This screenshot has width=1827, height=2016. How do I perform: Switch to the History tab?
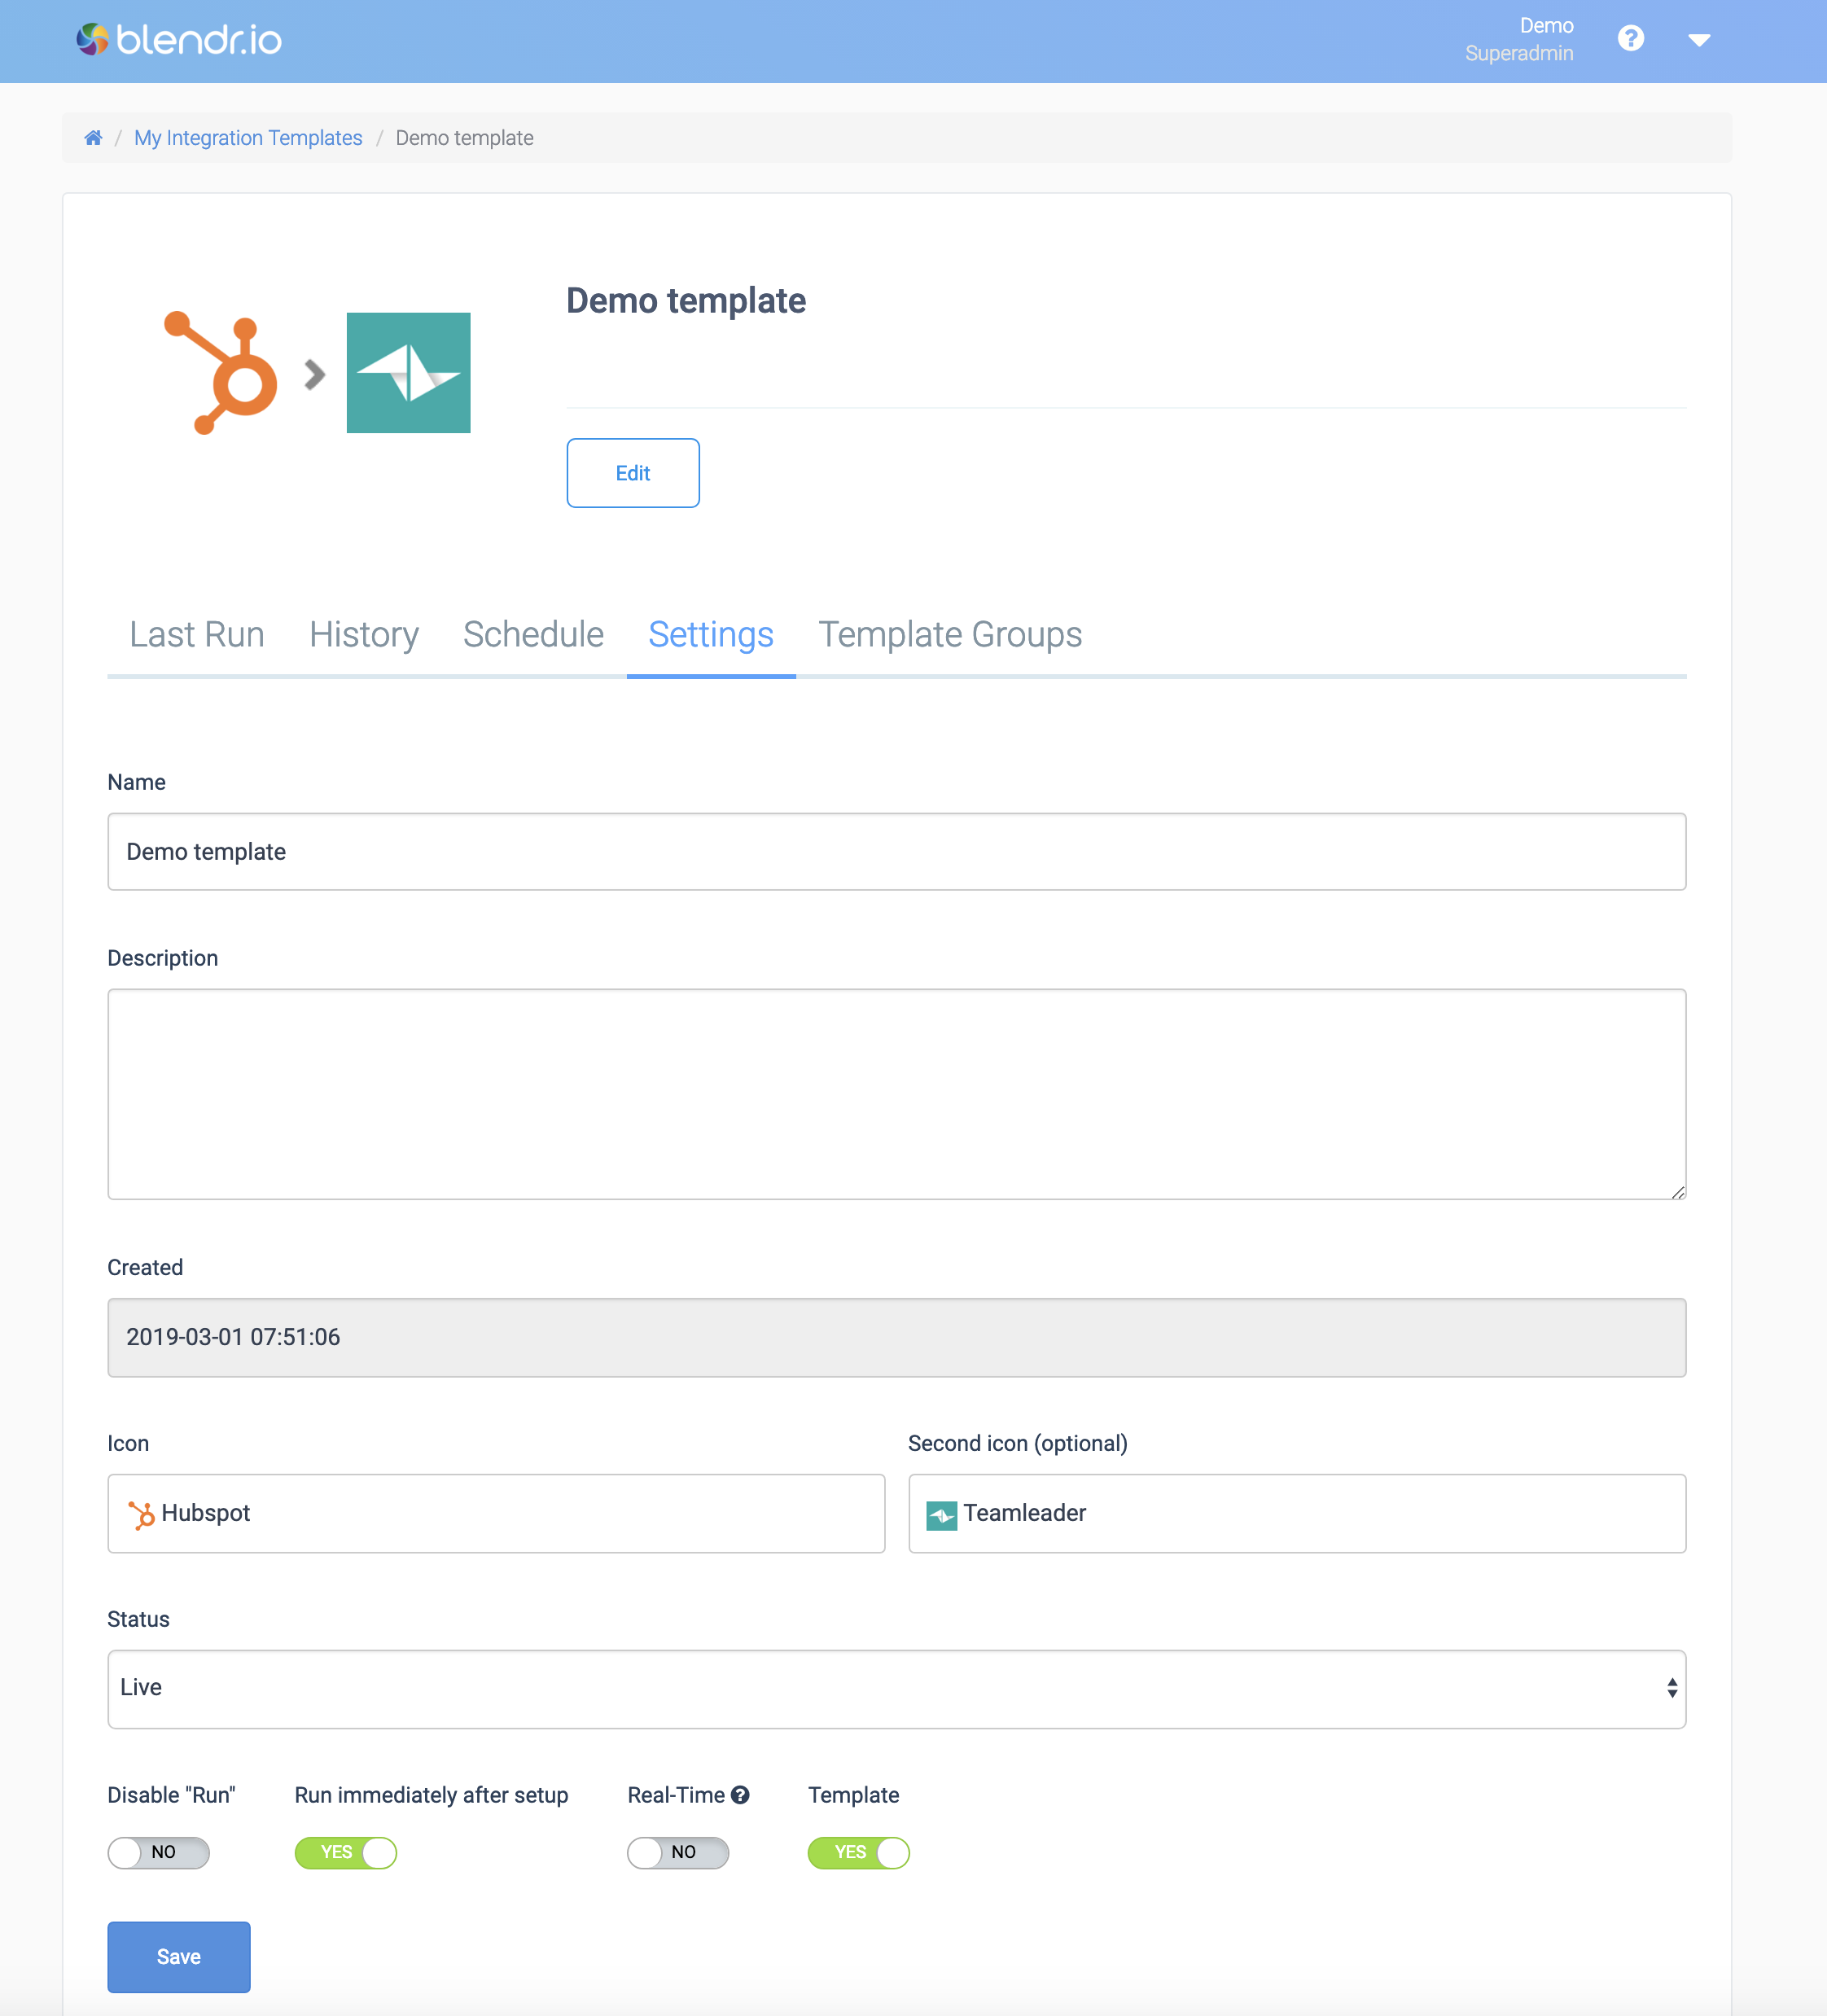(x=364, y=634)
